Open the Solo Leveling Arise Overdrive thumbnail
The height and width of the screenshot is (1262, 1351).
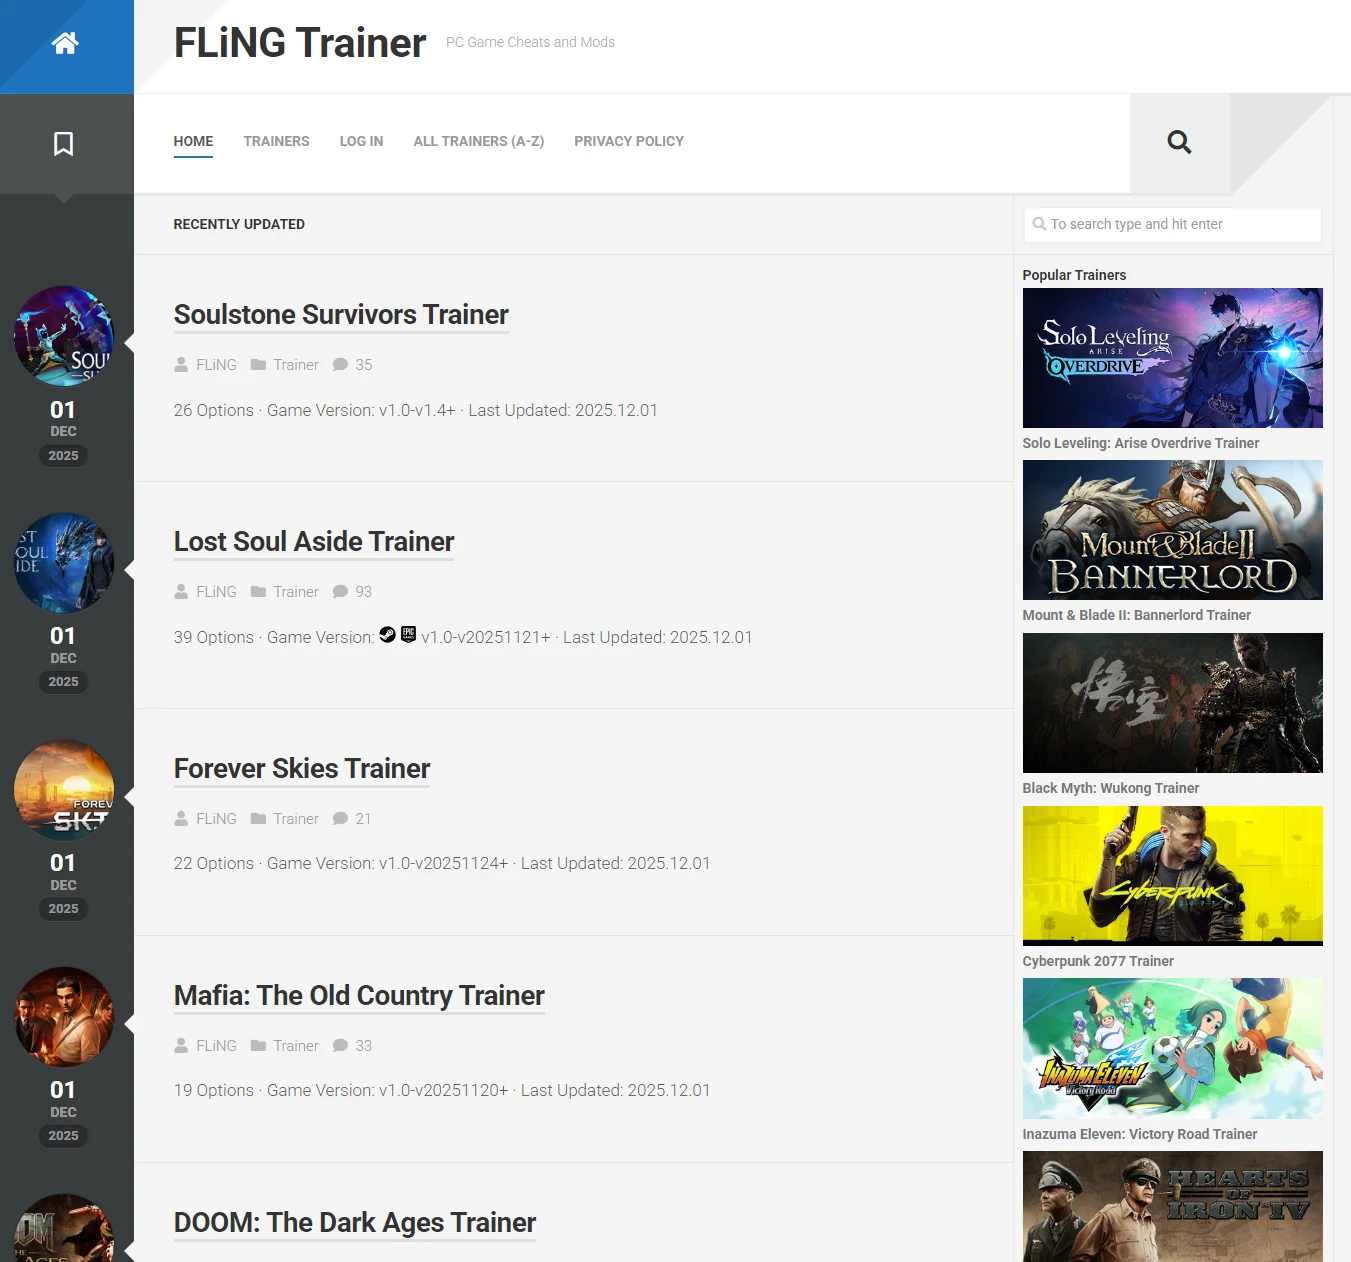tap(1172, 358)
